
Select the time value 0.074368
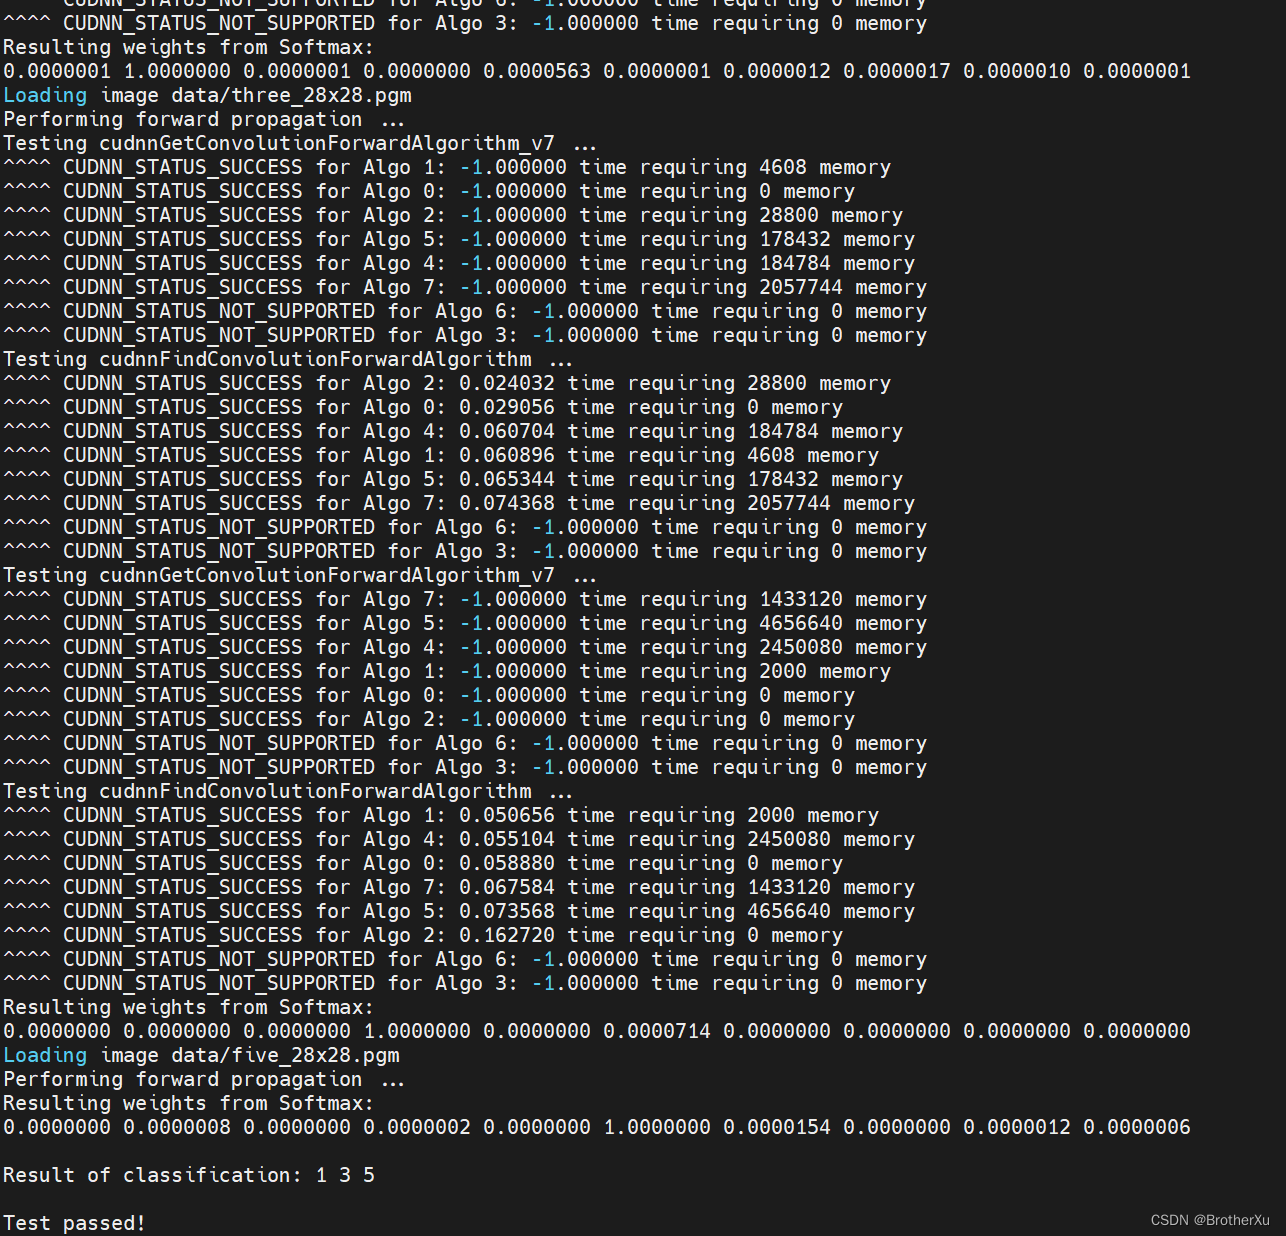(507, 504)
